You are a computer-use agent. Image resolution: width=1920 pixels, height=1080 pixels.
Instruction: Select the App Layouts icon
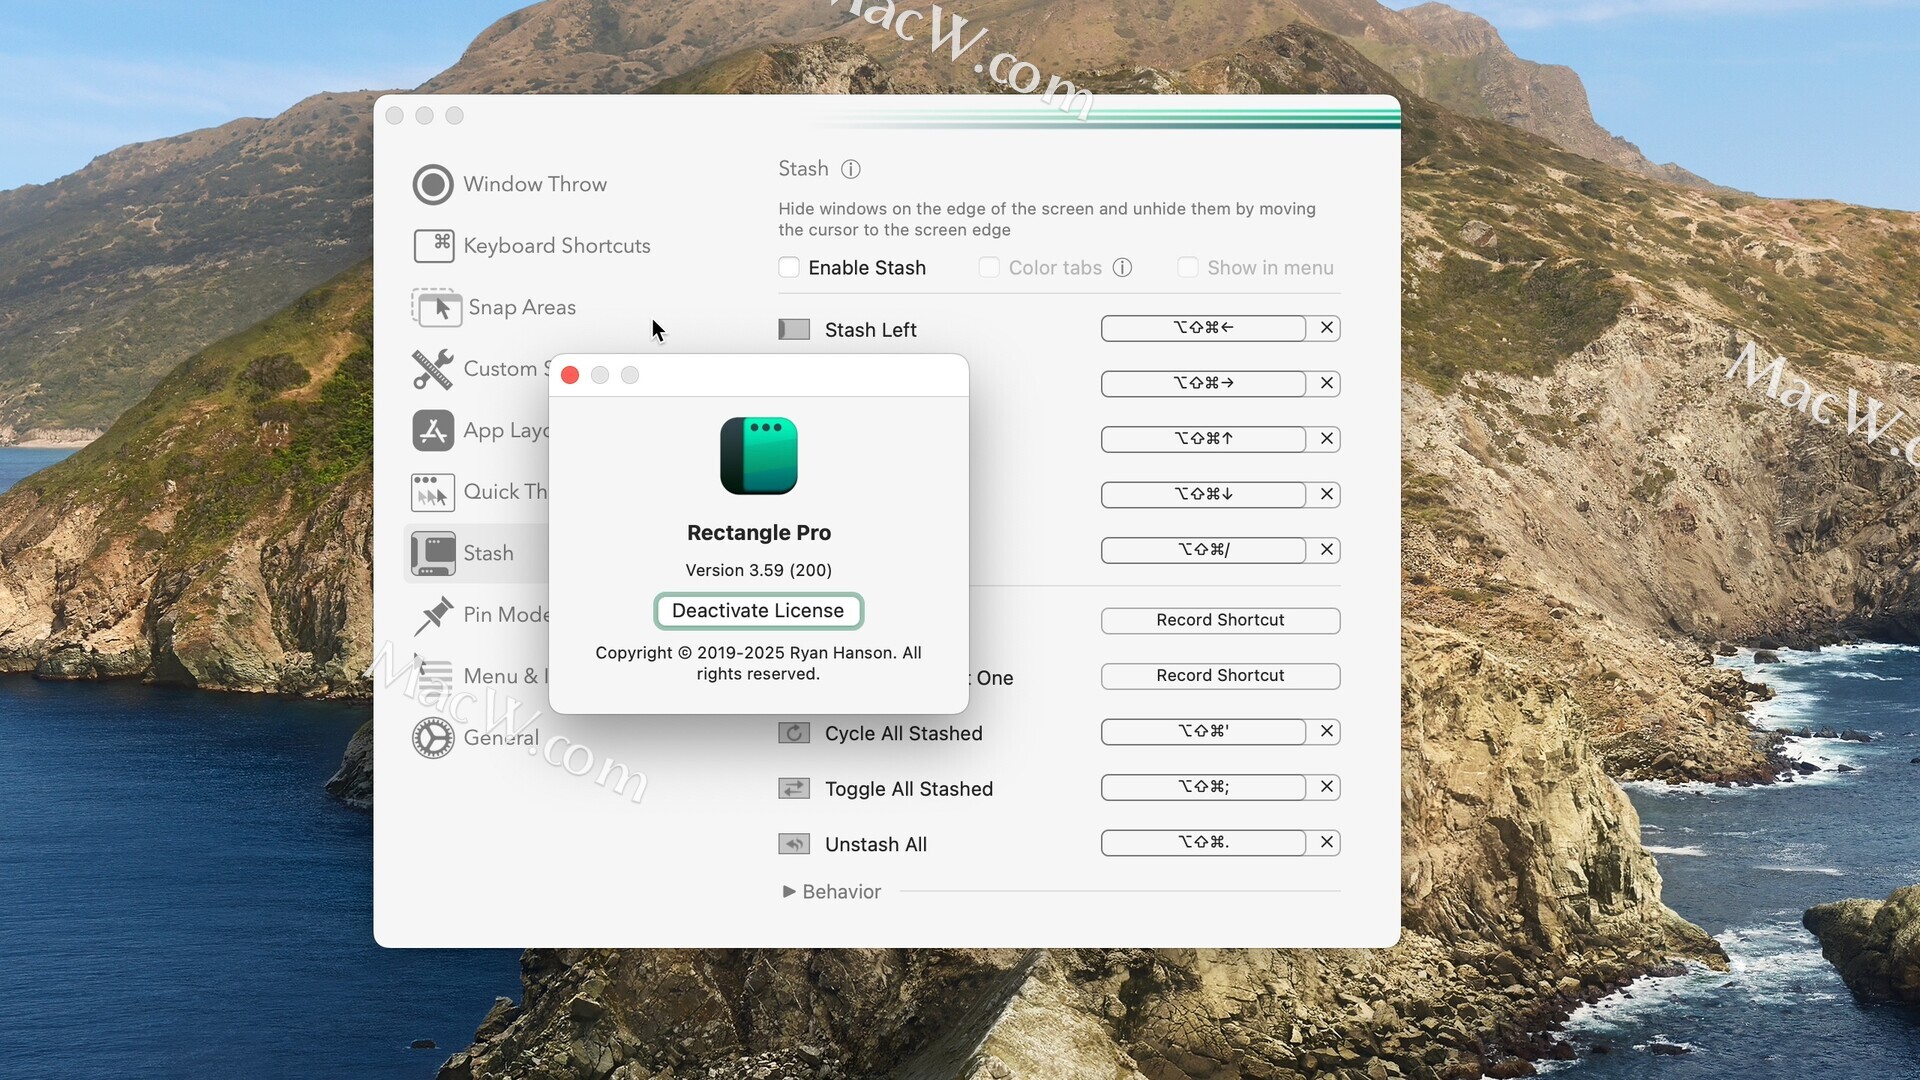tap(433, 431)
